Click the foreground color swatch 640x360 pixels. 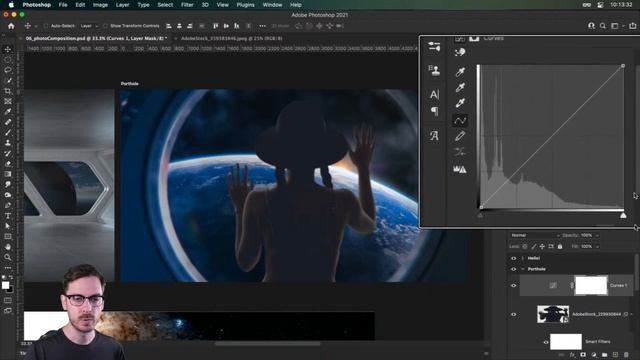[x=5, y=285]
